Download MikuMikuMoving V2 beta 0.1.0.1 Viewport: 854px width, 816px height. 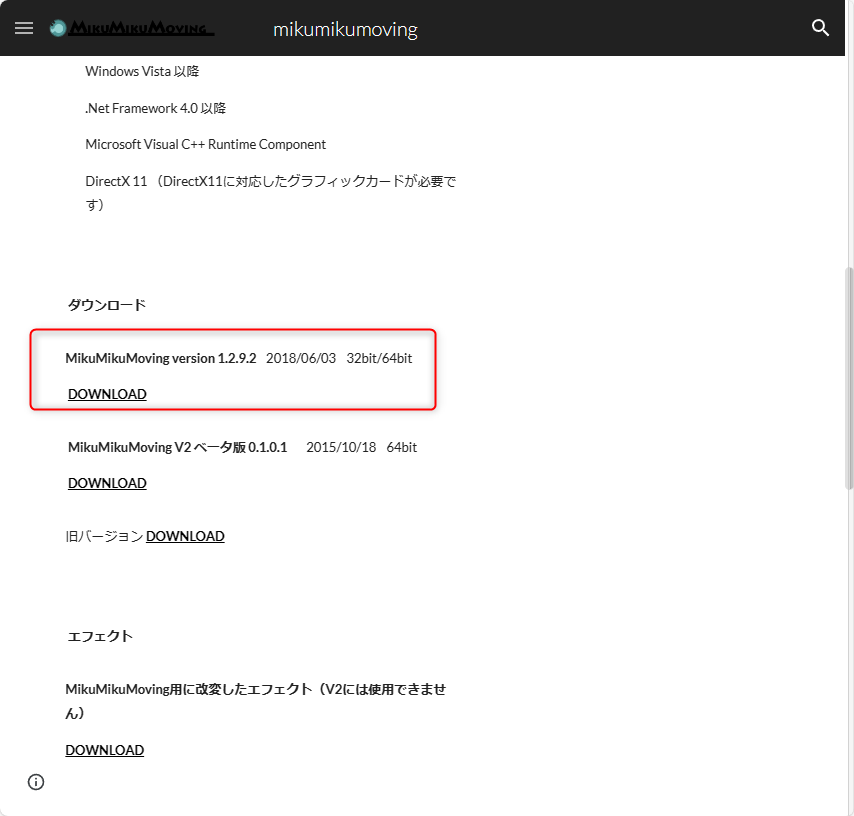[107, 483]
